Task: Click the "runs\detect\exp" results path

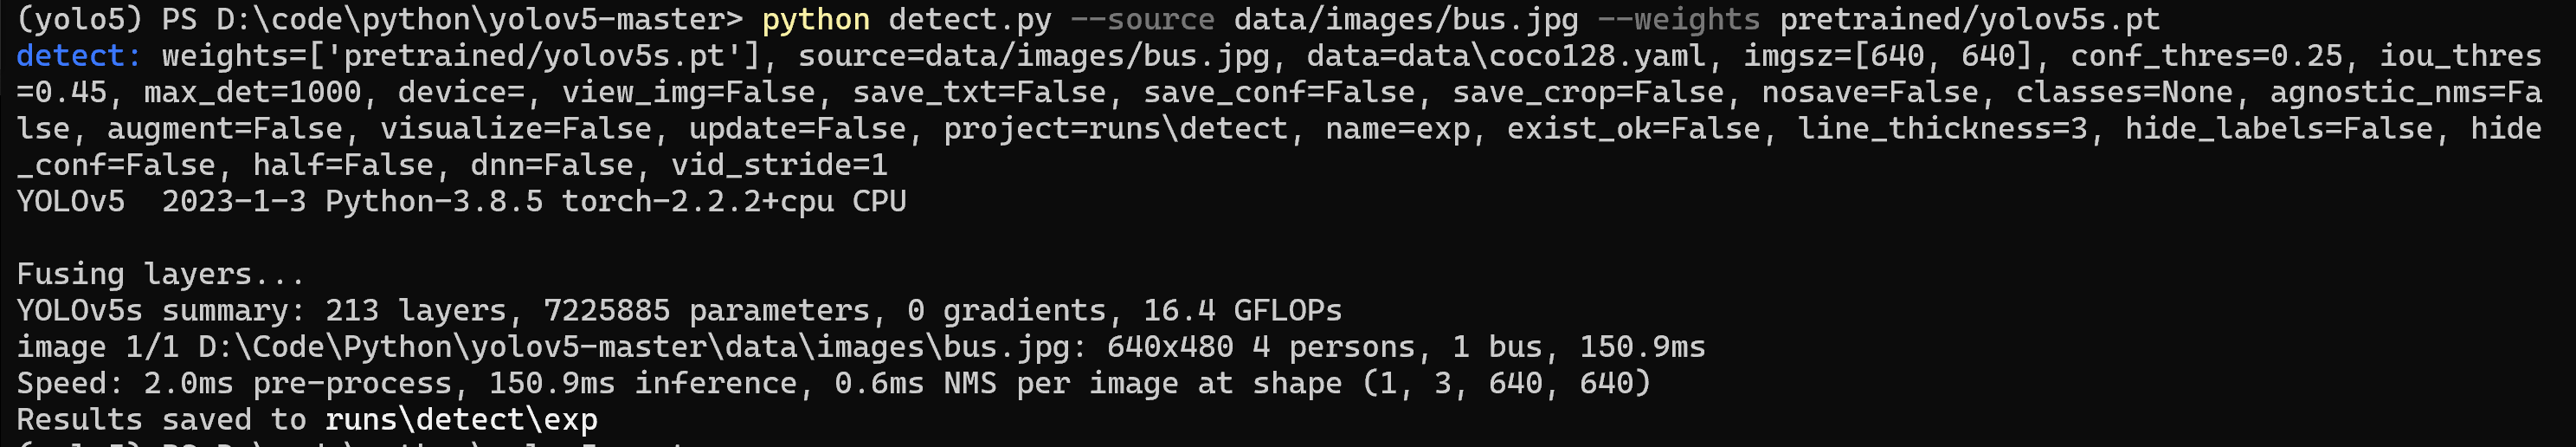Action: pyautogui.click(x=461, y=420)
